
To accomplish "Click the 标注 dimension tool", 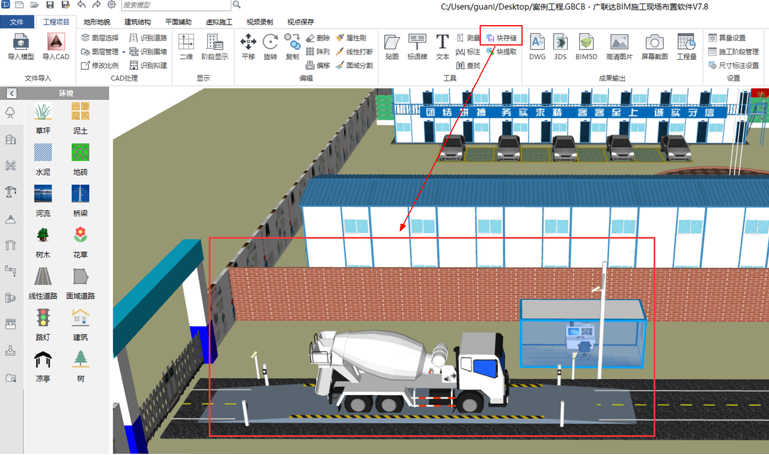I will click(468, 51).
